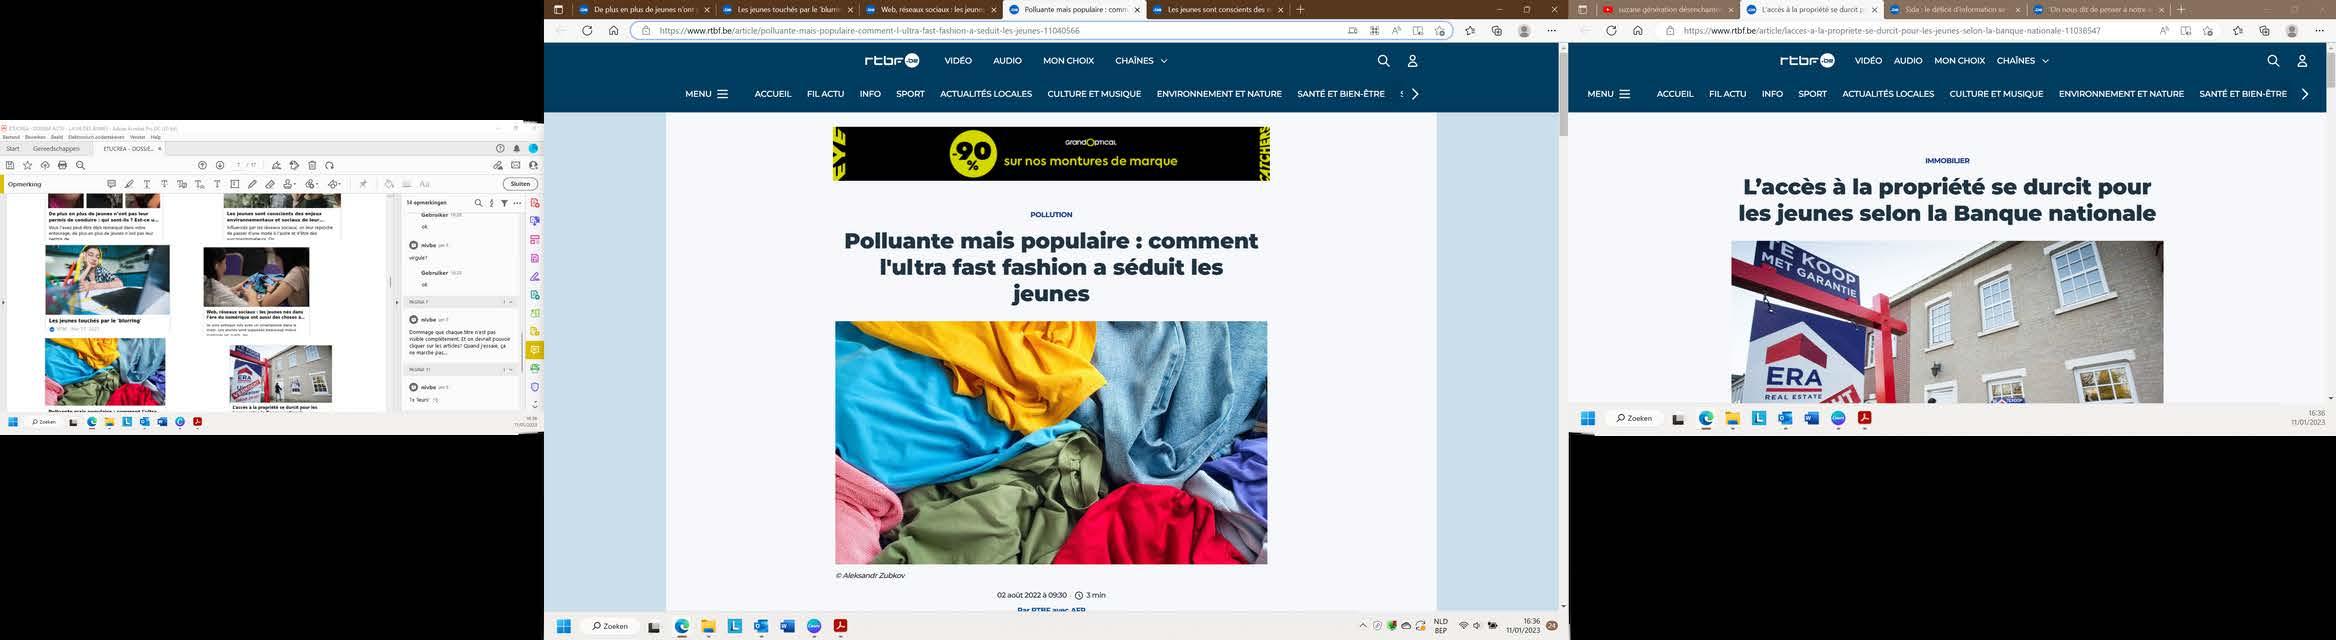The width and height of the screenshot is (2336, 640).
Task: Open CULTURE ET MUSIQUE in right RTBF nav
Action: point(1996,94)
